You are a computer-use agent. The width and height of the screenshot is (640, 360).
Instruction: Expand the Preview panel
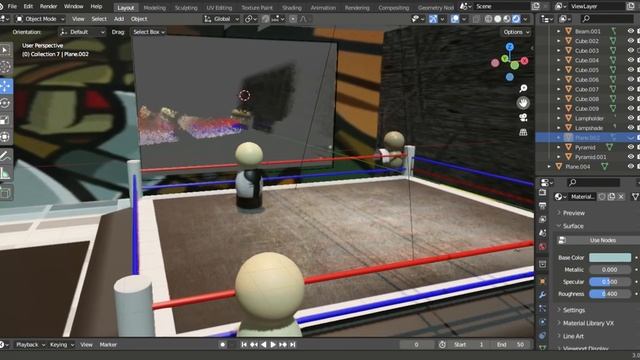click(573, 213)
